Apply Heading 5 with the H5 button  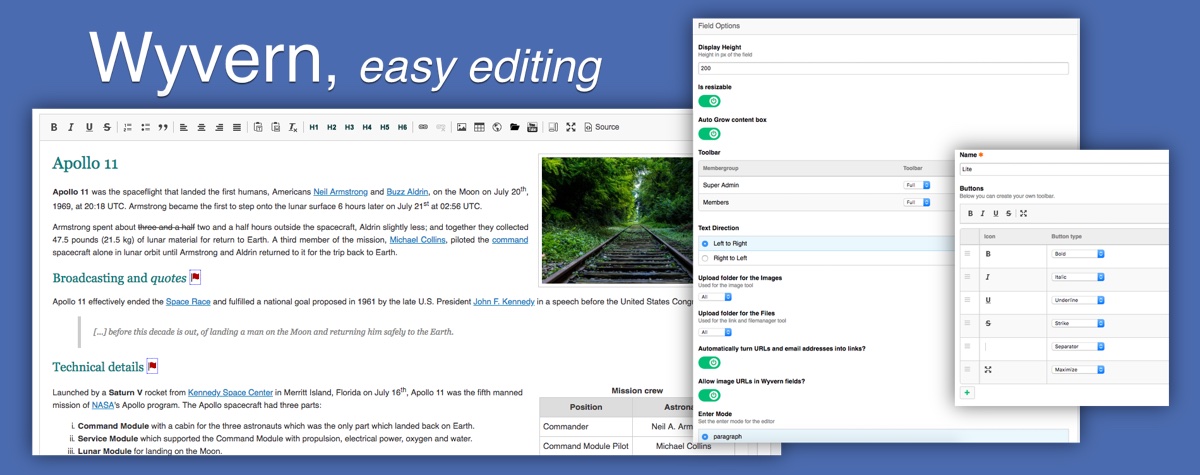[385, 127]
